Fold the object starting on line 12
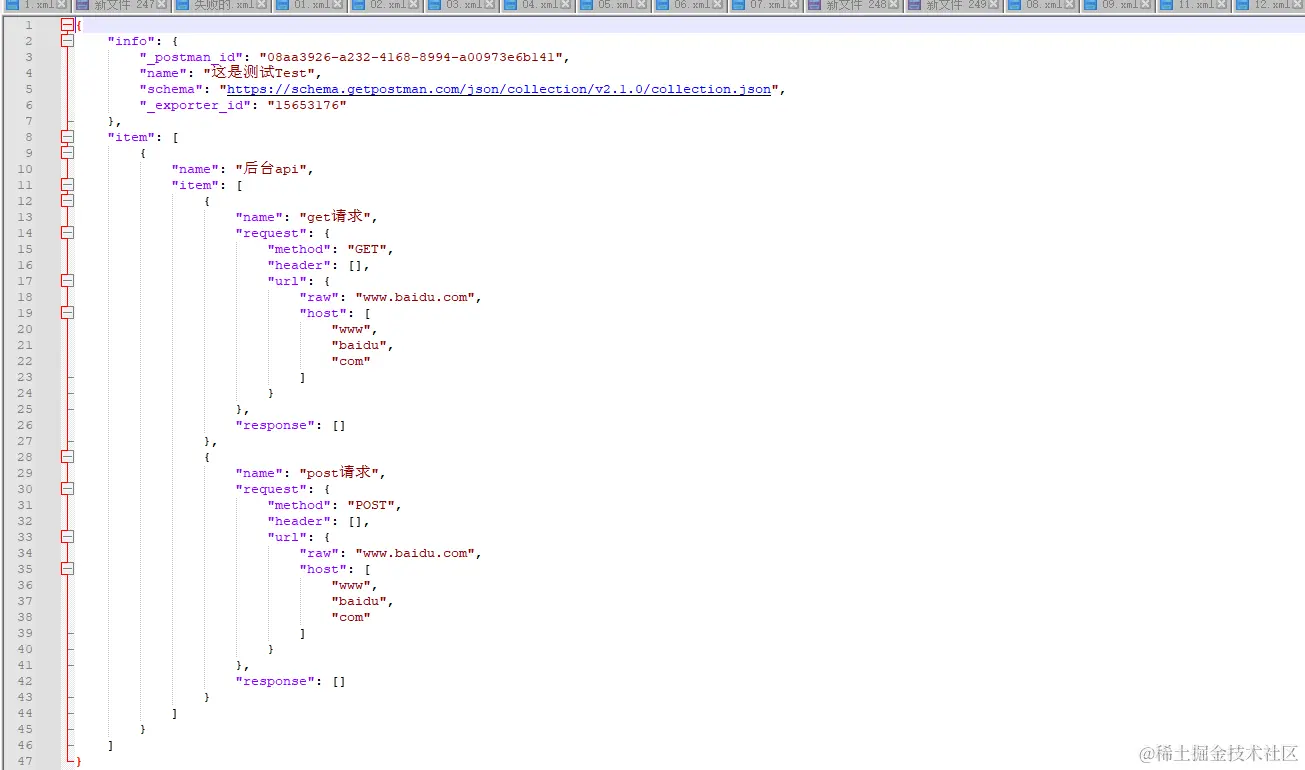 click(x=67, y=201)
